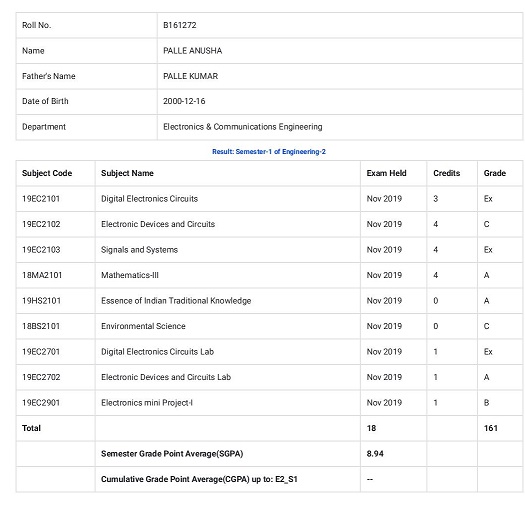
Task: Select the student name PALLE ANUSHA
Action: (193, 51)
